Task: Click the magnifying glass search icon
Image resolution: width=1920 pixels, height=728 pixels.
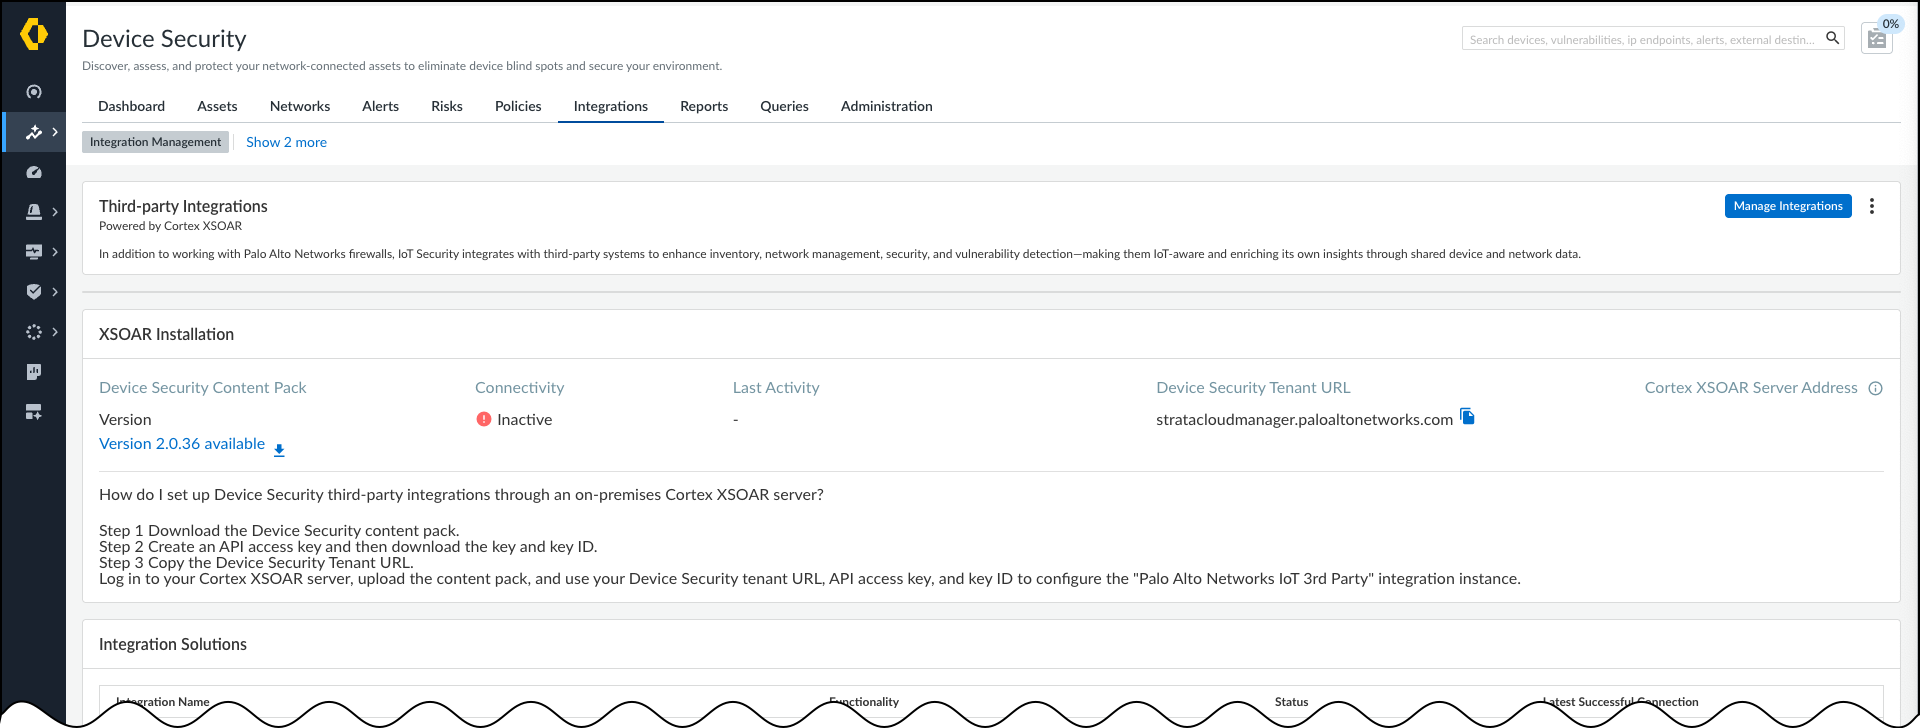Action: click(x=1833, y=38)
